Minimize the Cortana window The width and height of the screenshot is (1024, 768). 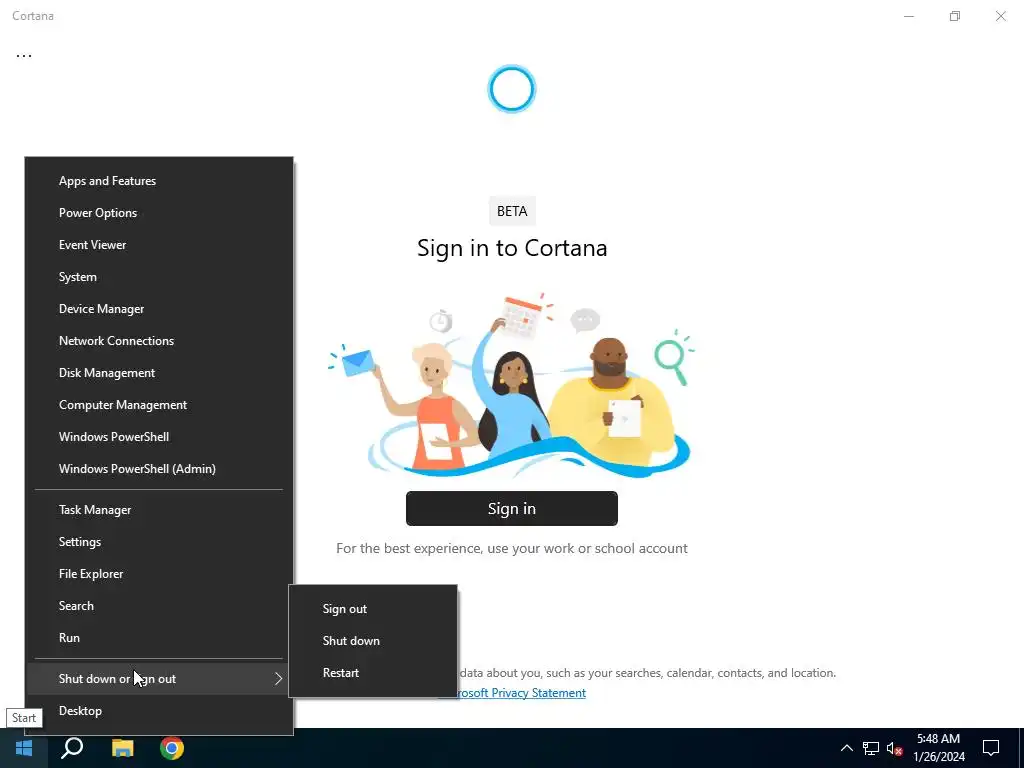[x=909, y=16]
